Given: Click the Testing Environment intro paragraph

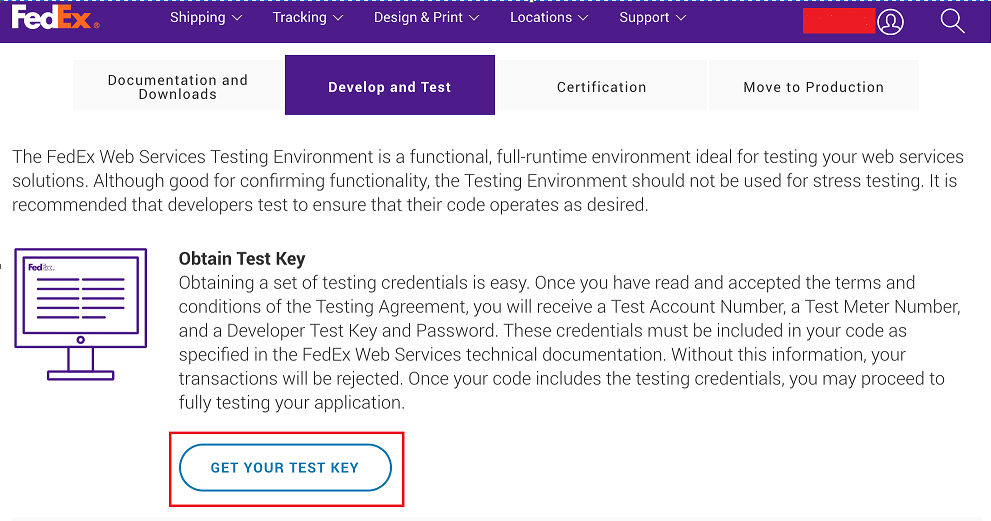Looking at the screenshot, I should [x=488, y=181].
